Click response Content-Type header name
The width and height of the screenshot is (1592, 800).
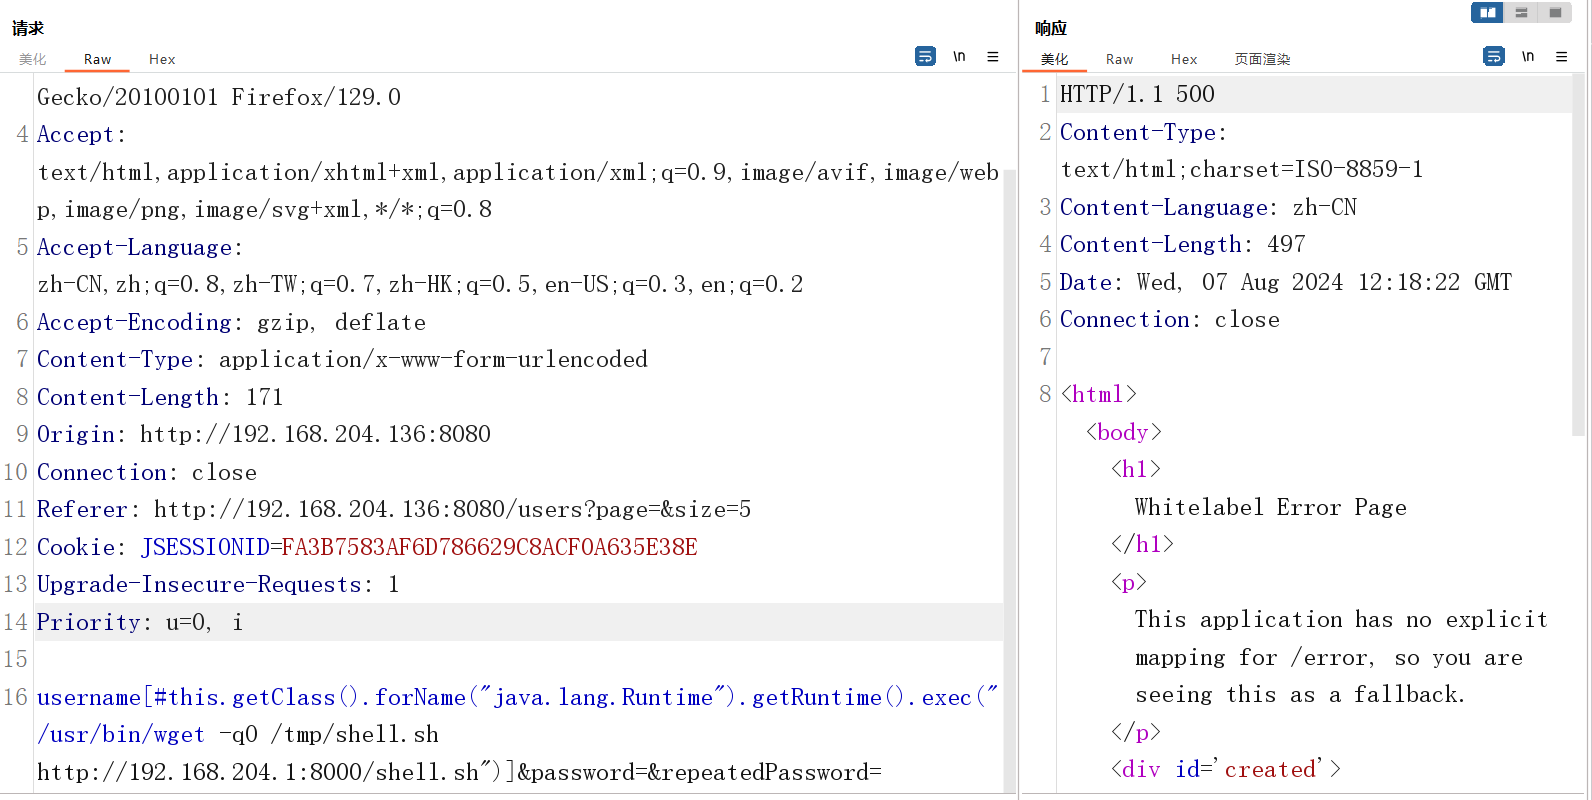(x=1138, y=132)
